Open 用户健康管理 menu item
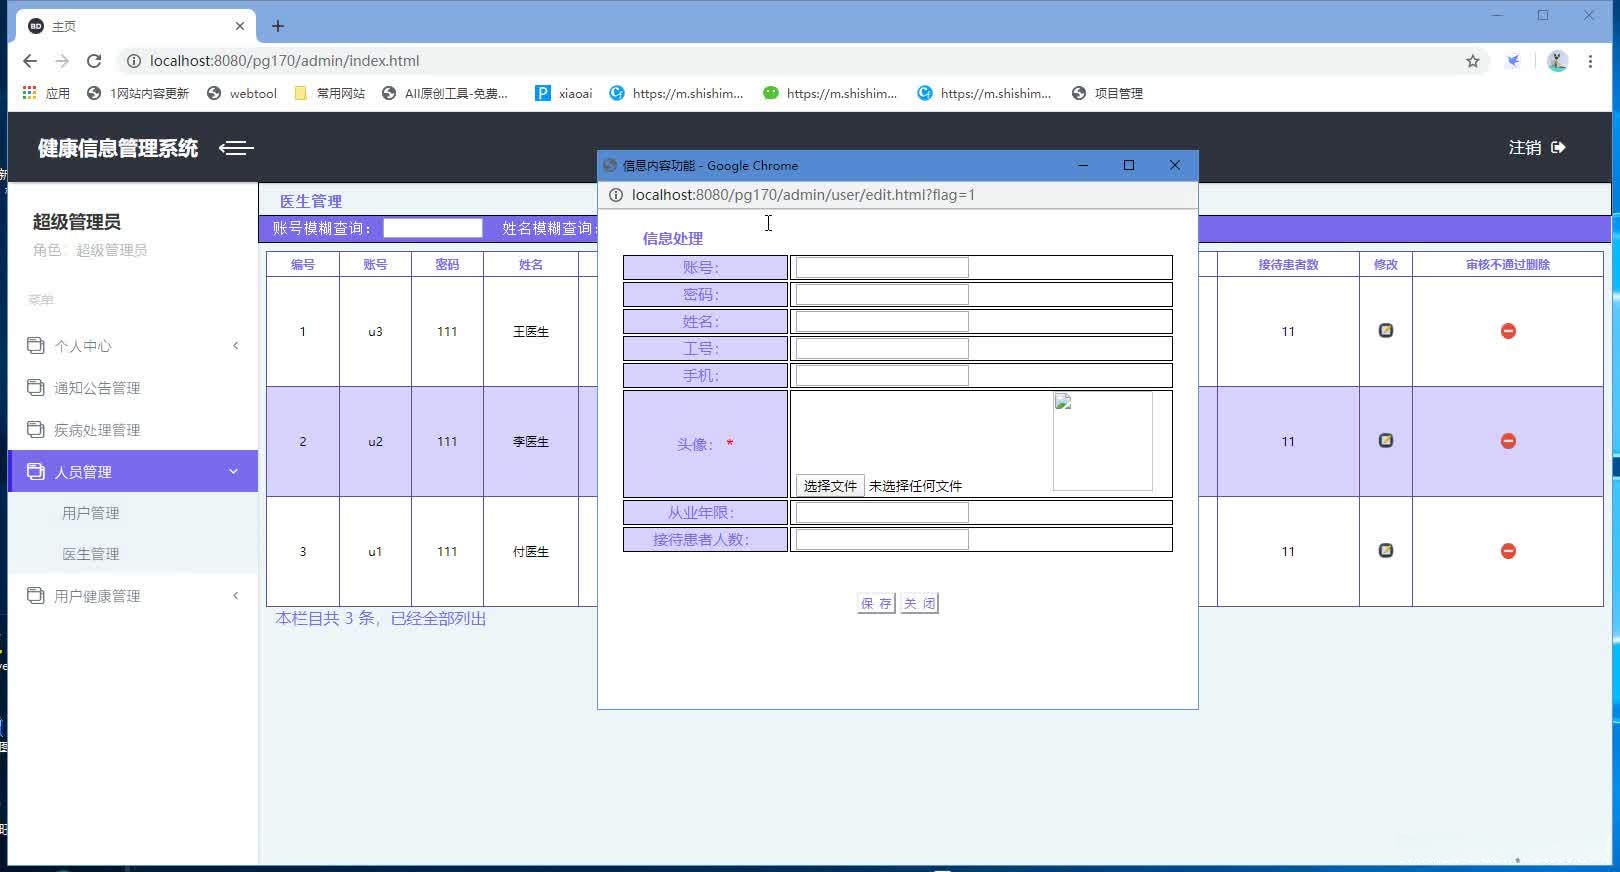The width and height of the screenshot is (1620, 872). coord(97,596)
